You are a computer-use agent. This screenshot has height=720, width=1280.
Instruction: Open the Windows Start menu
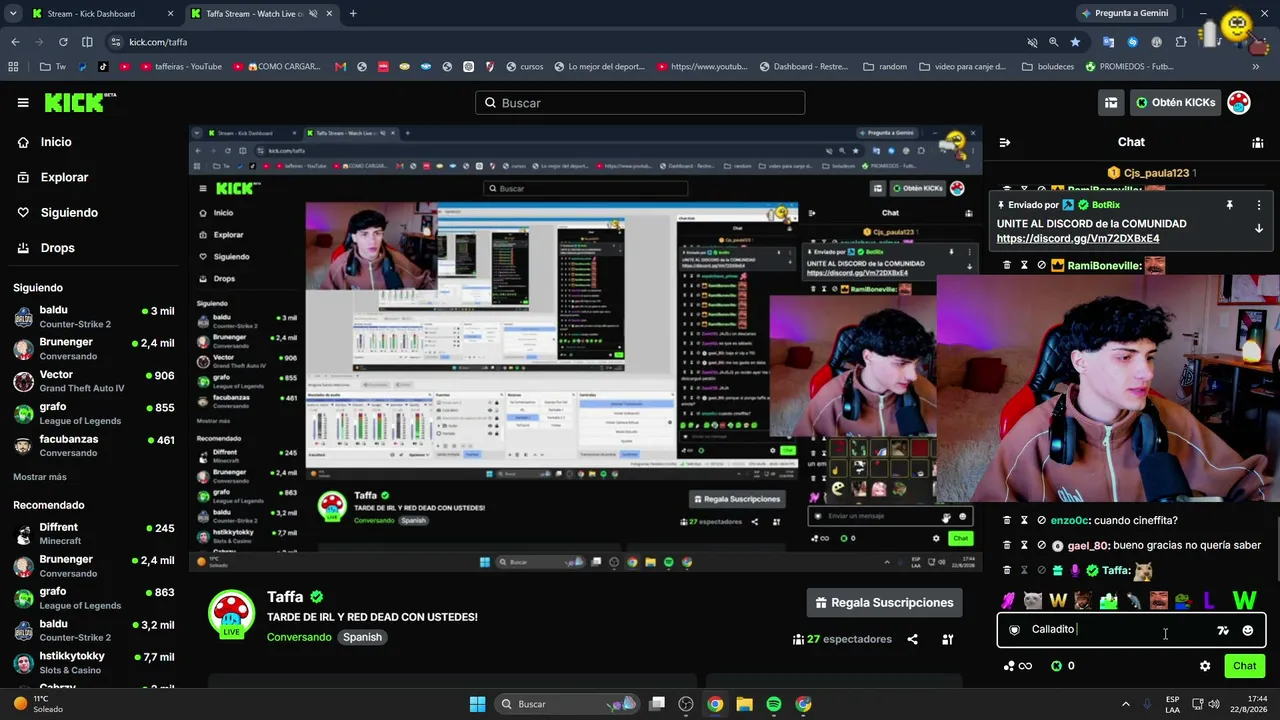tap(478, 704)
